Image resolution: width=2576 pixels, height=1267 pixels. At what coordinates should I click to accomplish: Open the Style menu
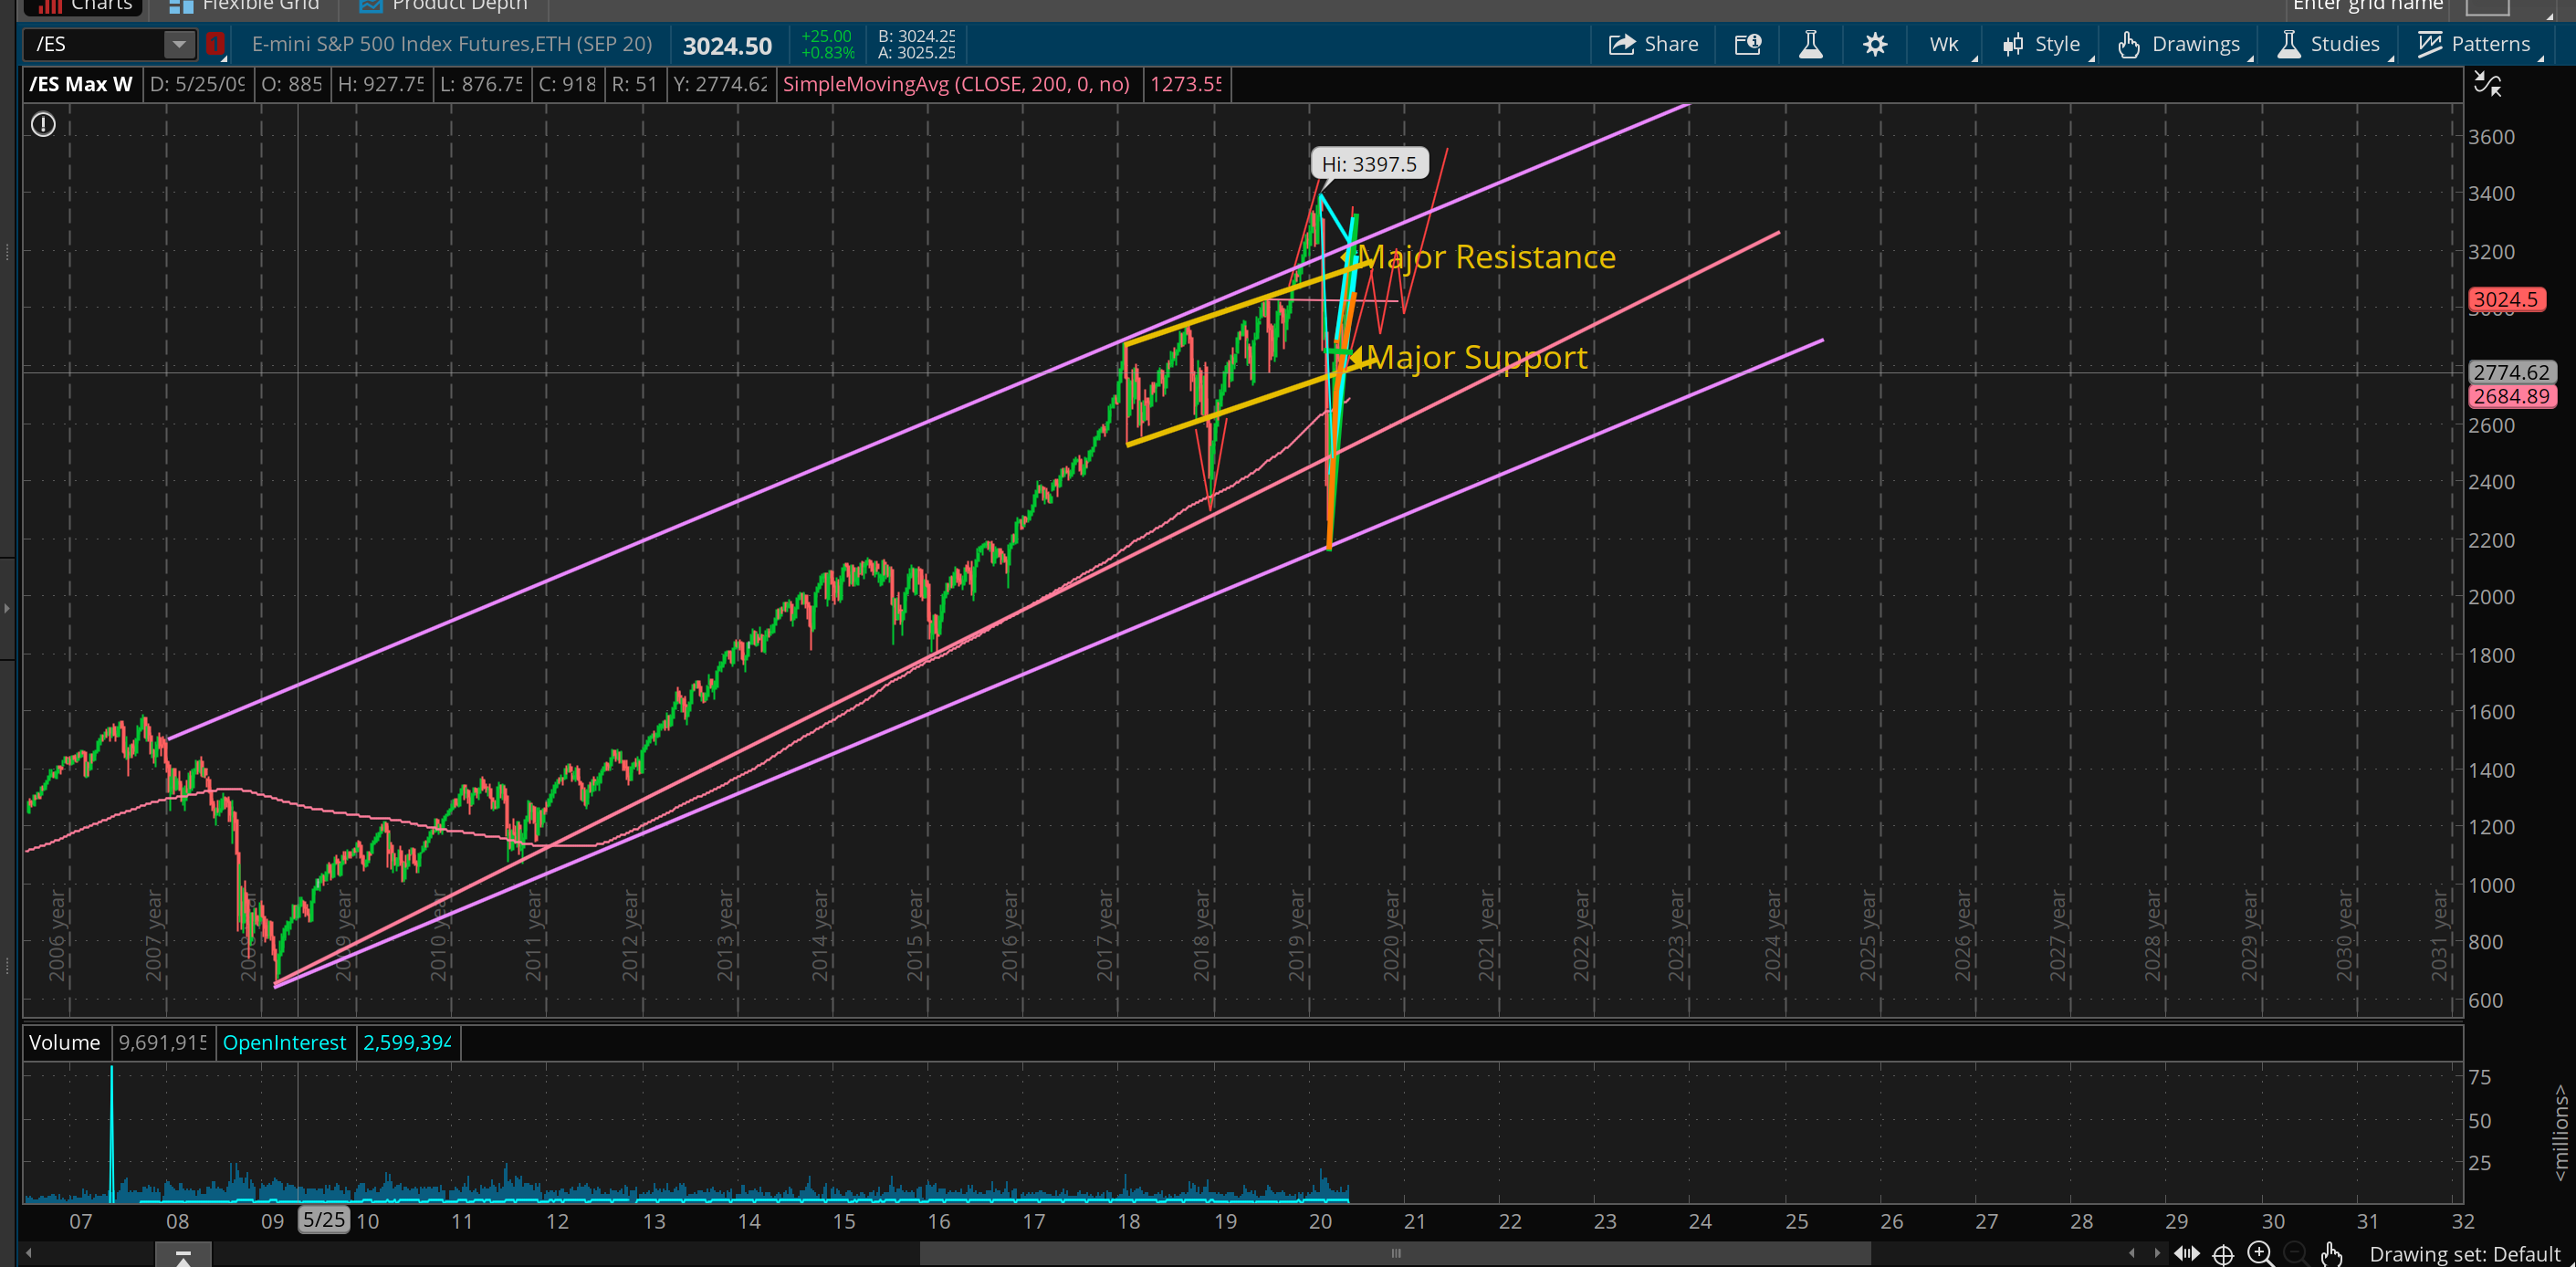pos(2042,44)
